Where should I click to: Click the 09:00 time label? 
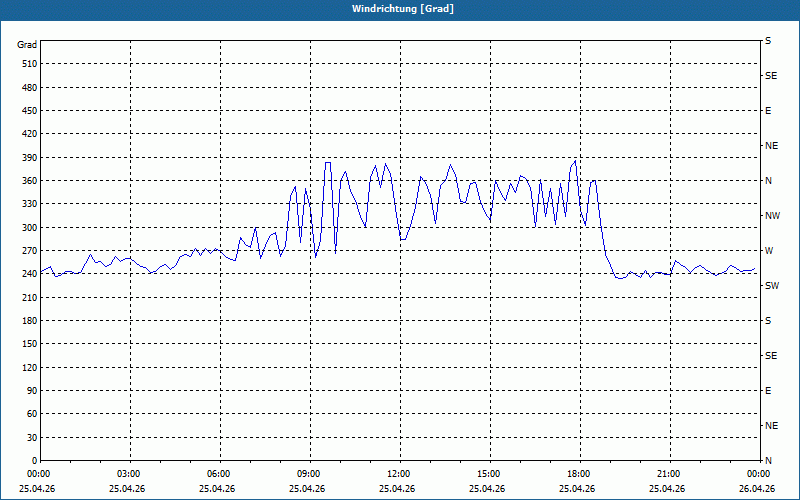pos(308,474)
